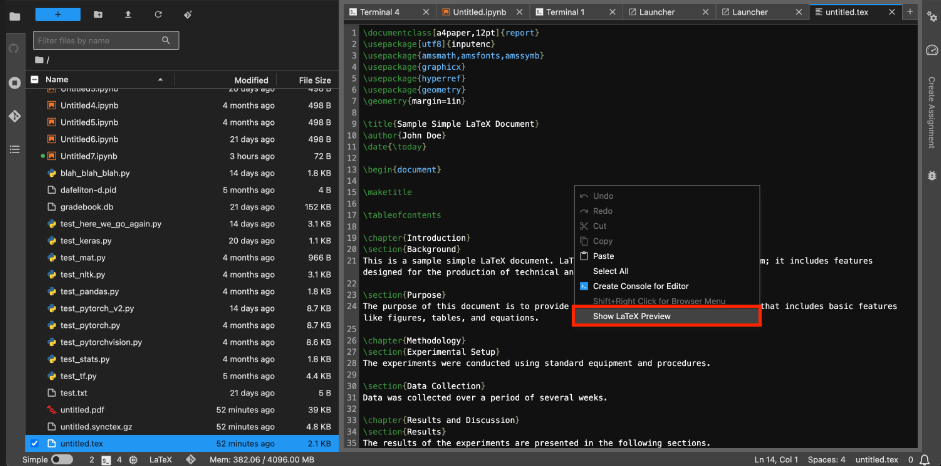The width and height of the screenshot is (941, 466).
Task: Create a new folder with toolbar icon
Action: (x=98, y=14)
